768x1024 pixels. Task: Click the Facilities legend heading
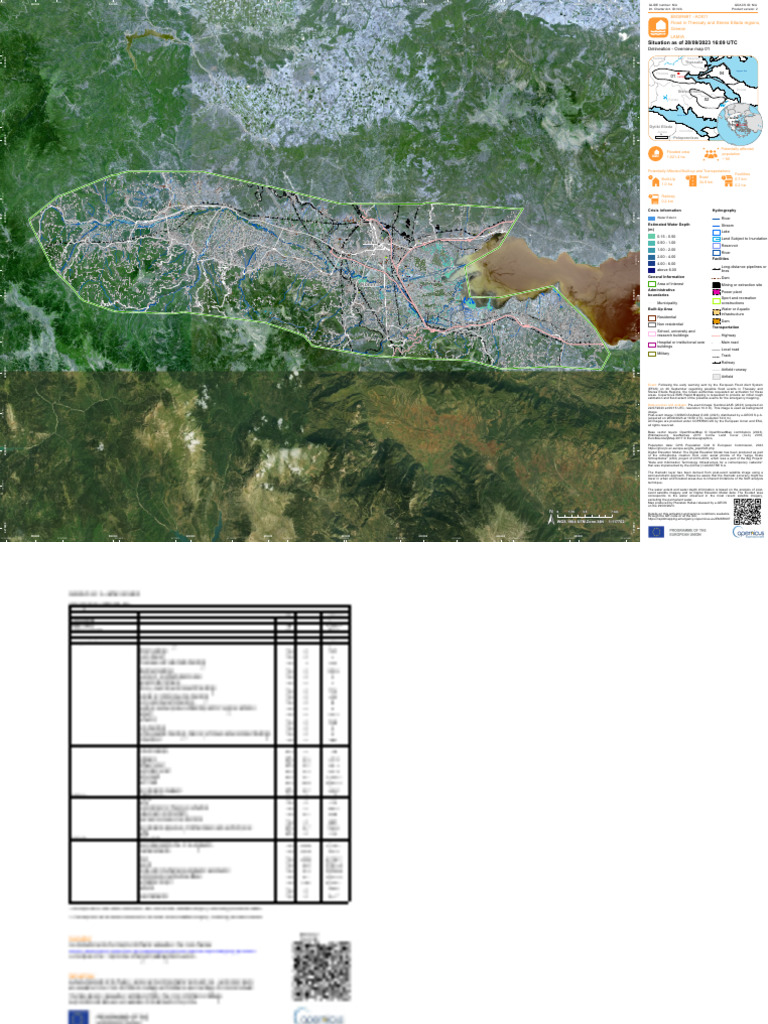pyautogui.click(x=720, y=259)
